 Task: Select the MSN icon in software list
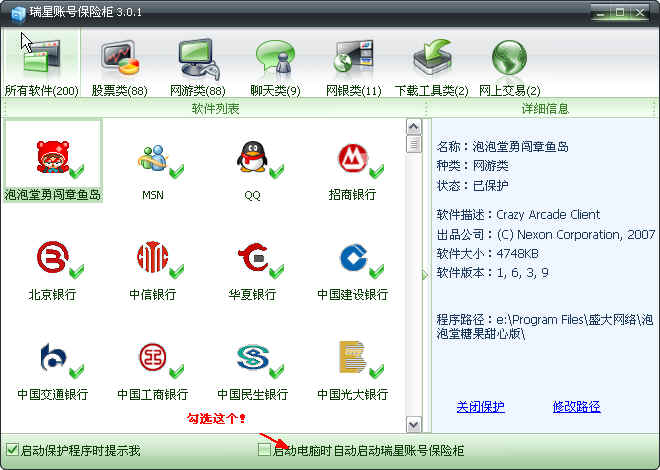tap(153, 170)
